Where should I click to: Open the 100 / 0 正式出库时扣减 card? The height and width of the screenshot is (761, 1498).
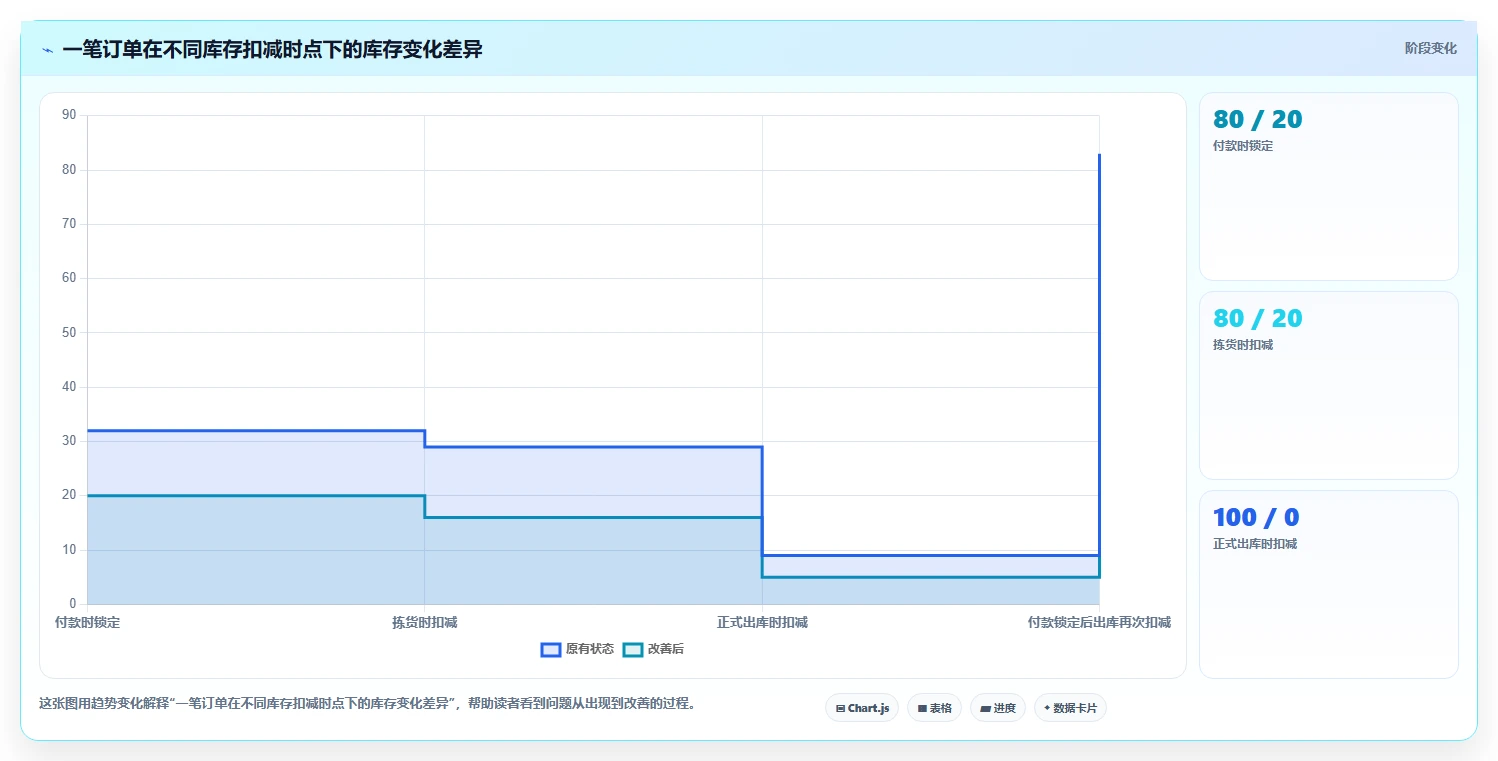[1328, 584]
